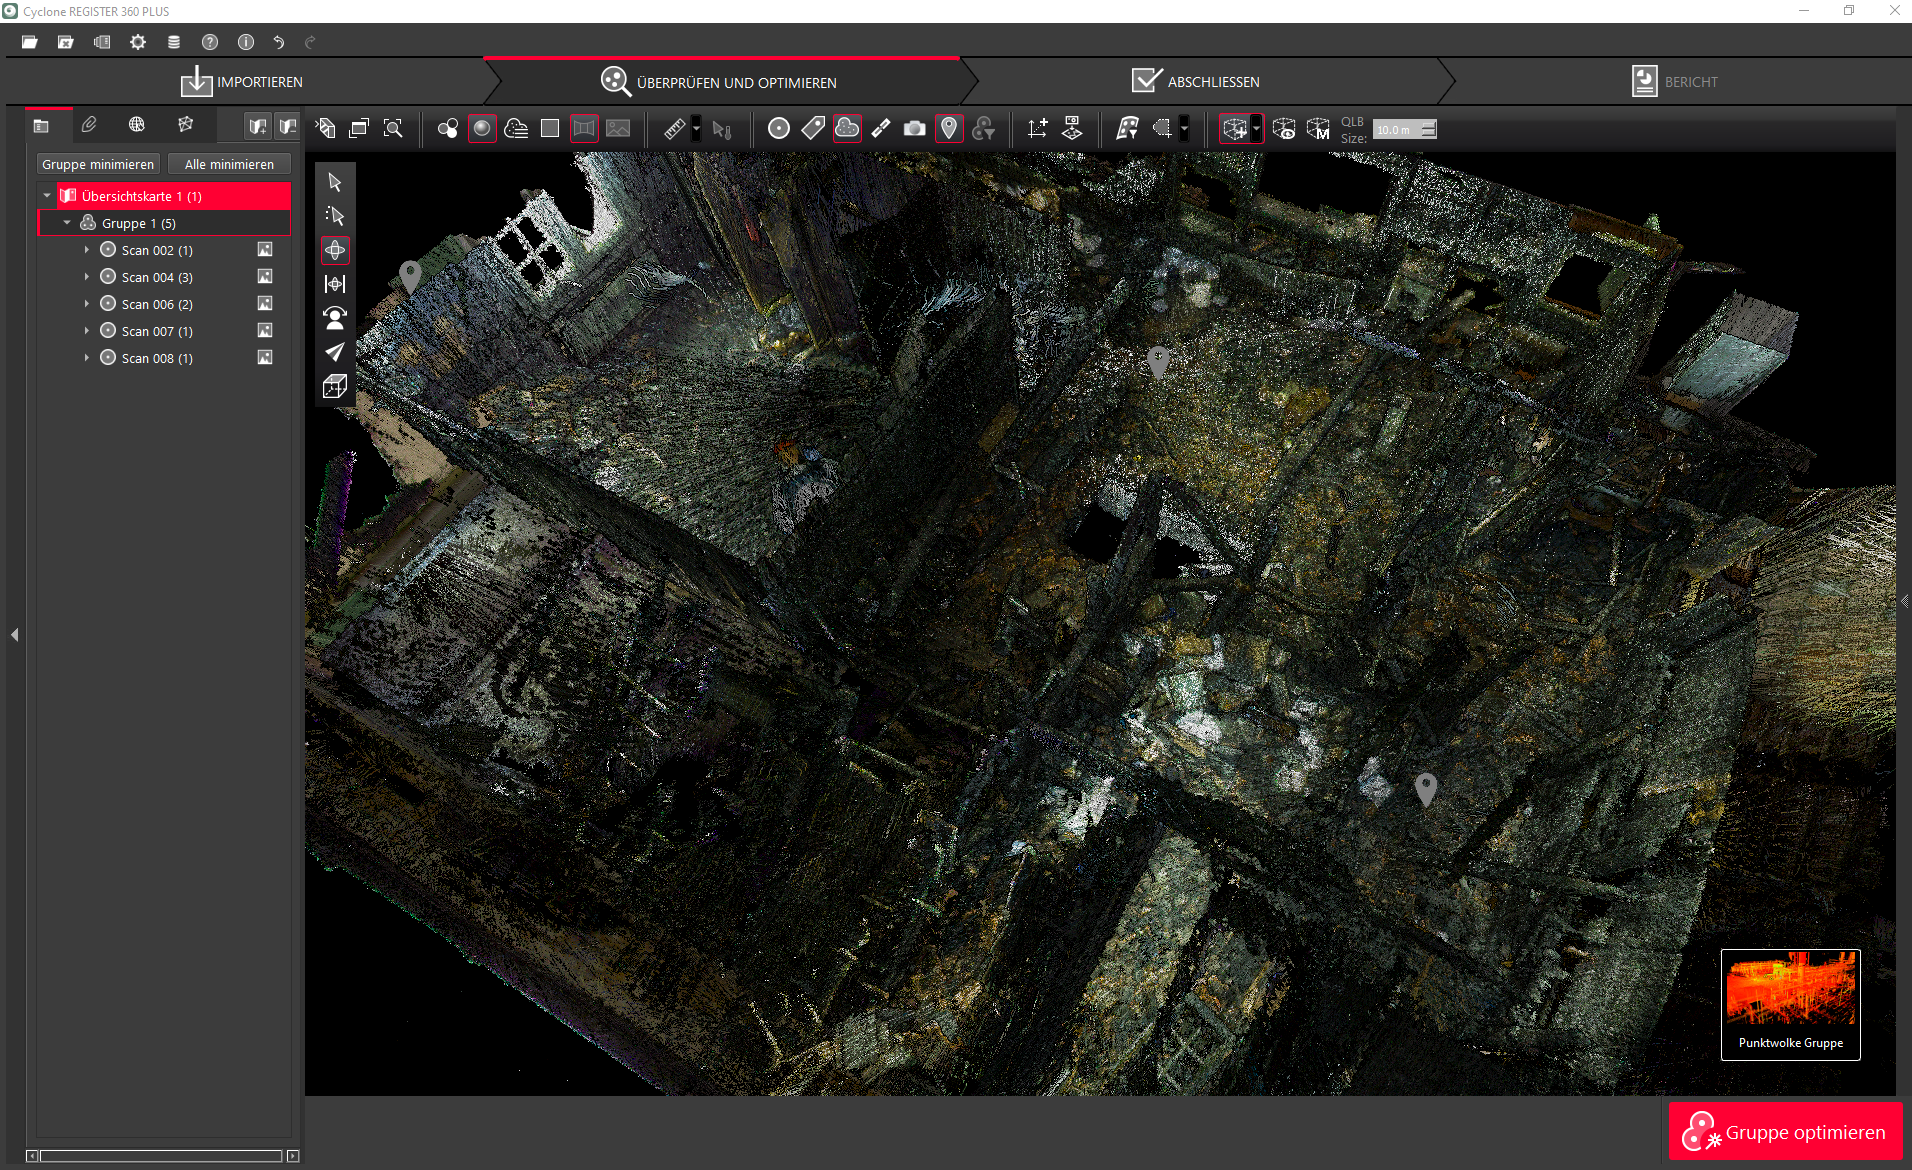The height and width of the screenshot is (1170, 1912).
Task: Toggle the scan position pin markers
Action: click(949, 129)
